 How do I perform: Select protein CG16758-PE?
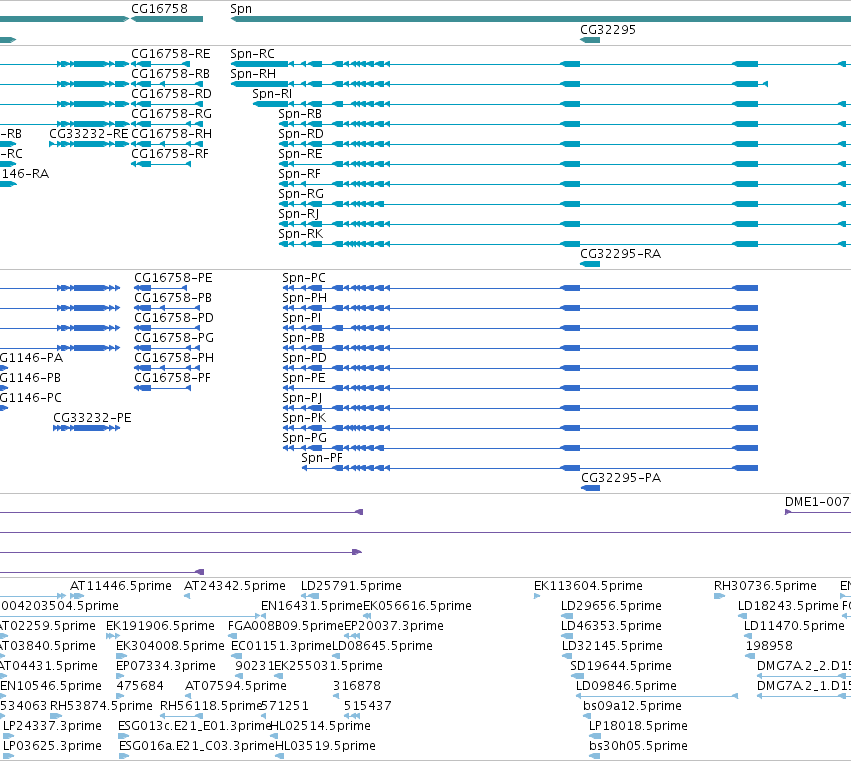click(173, 278)
